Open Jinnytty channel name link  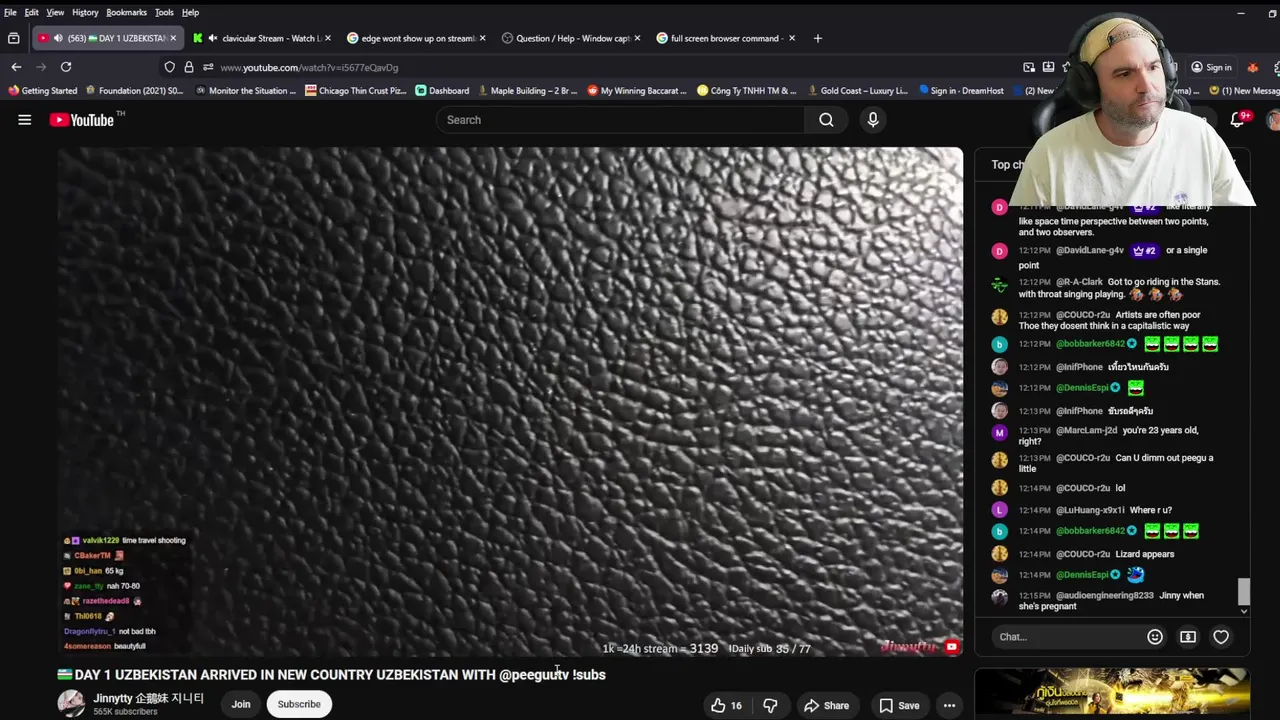point(149,698)
